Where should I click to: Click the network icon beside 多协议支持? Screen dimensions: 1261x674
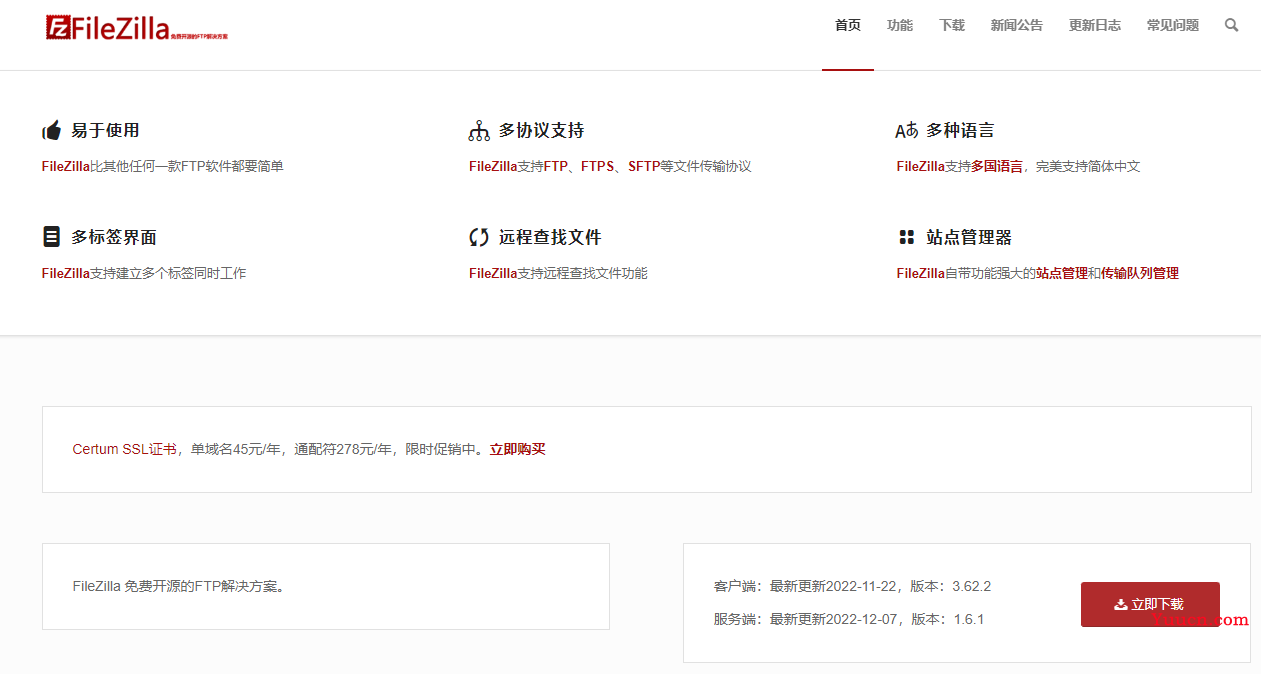pyautogui.click(x=479, y=131)
